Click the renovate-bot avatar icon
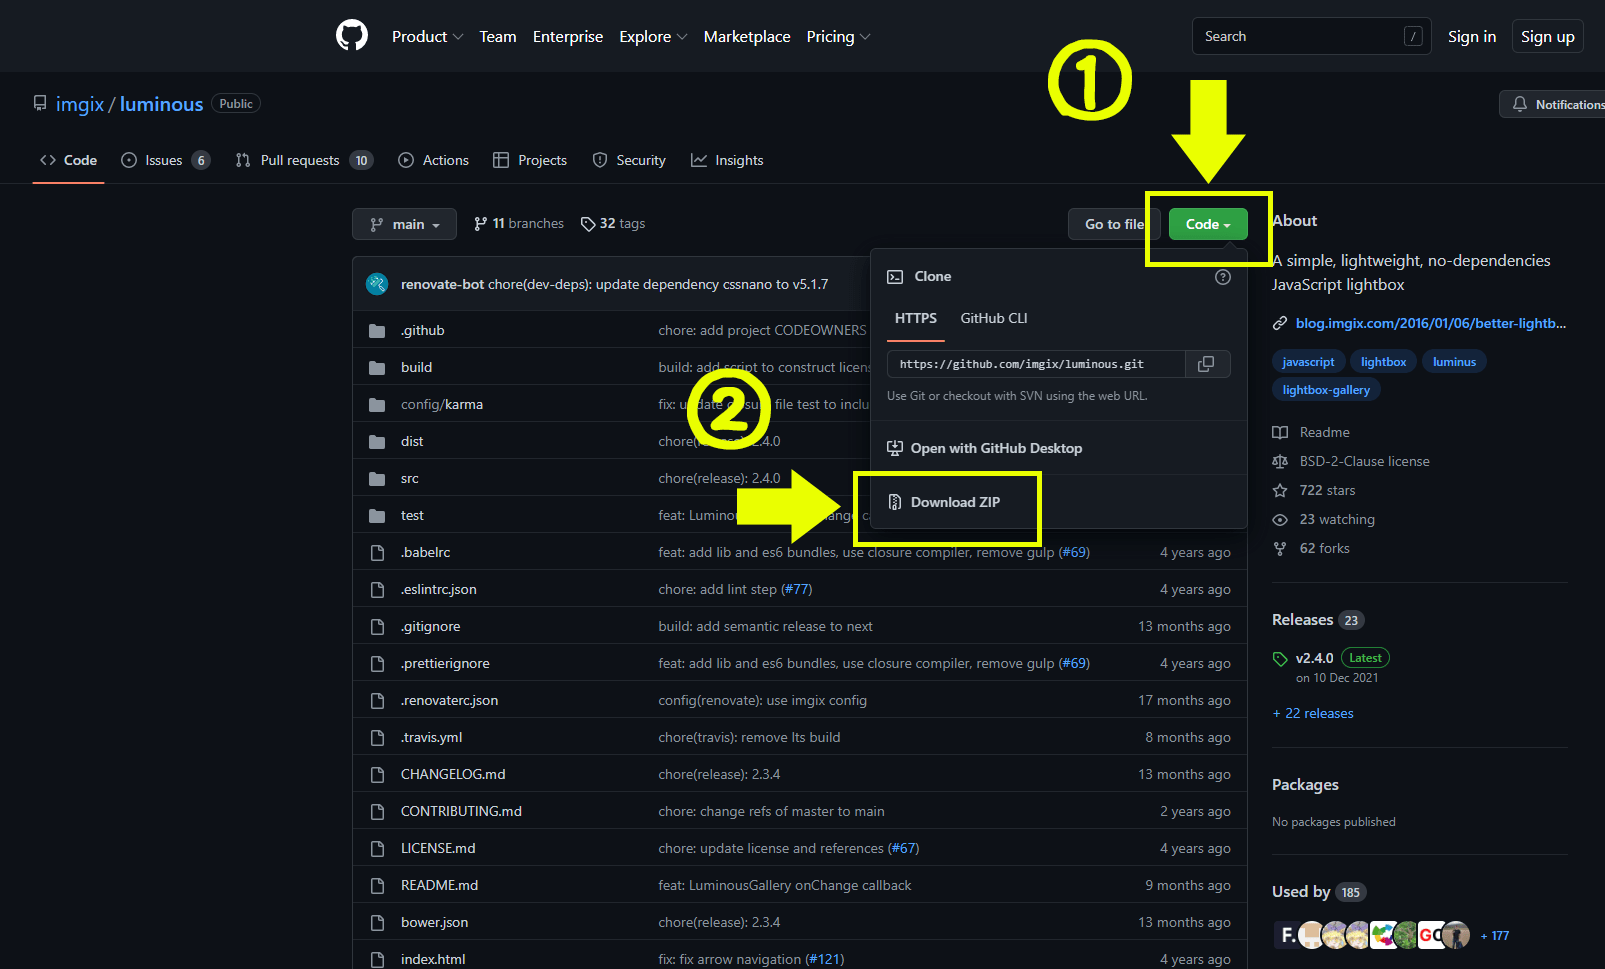The width and height of the screenshot is (1605, 969). pos(377,284)
